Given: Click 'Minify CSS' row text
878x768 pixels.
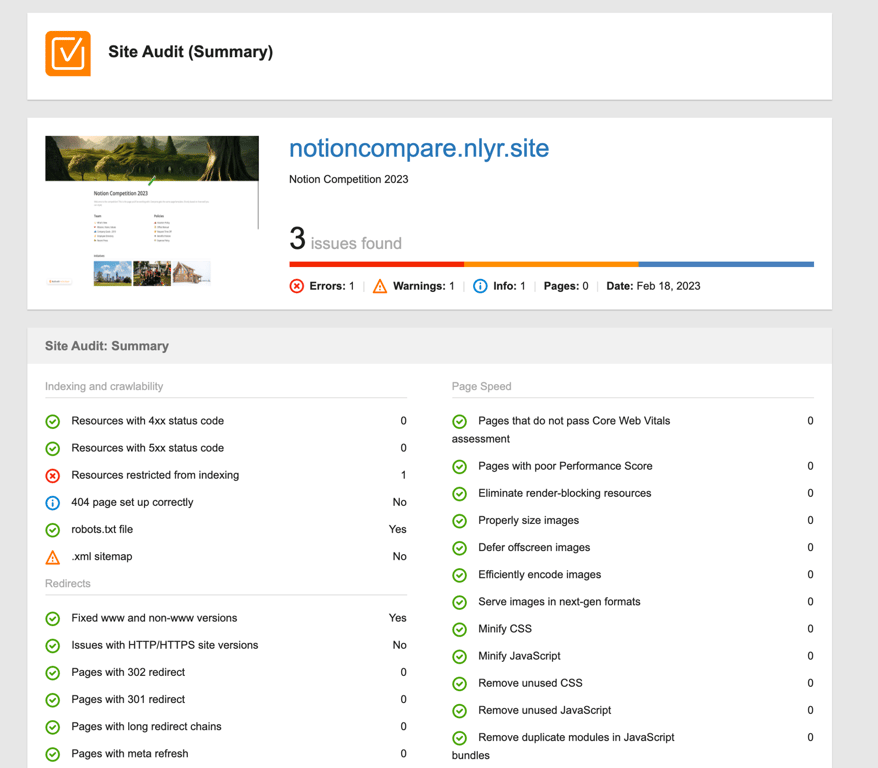Looking at the screenshot, I should coord(505,629).
